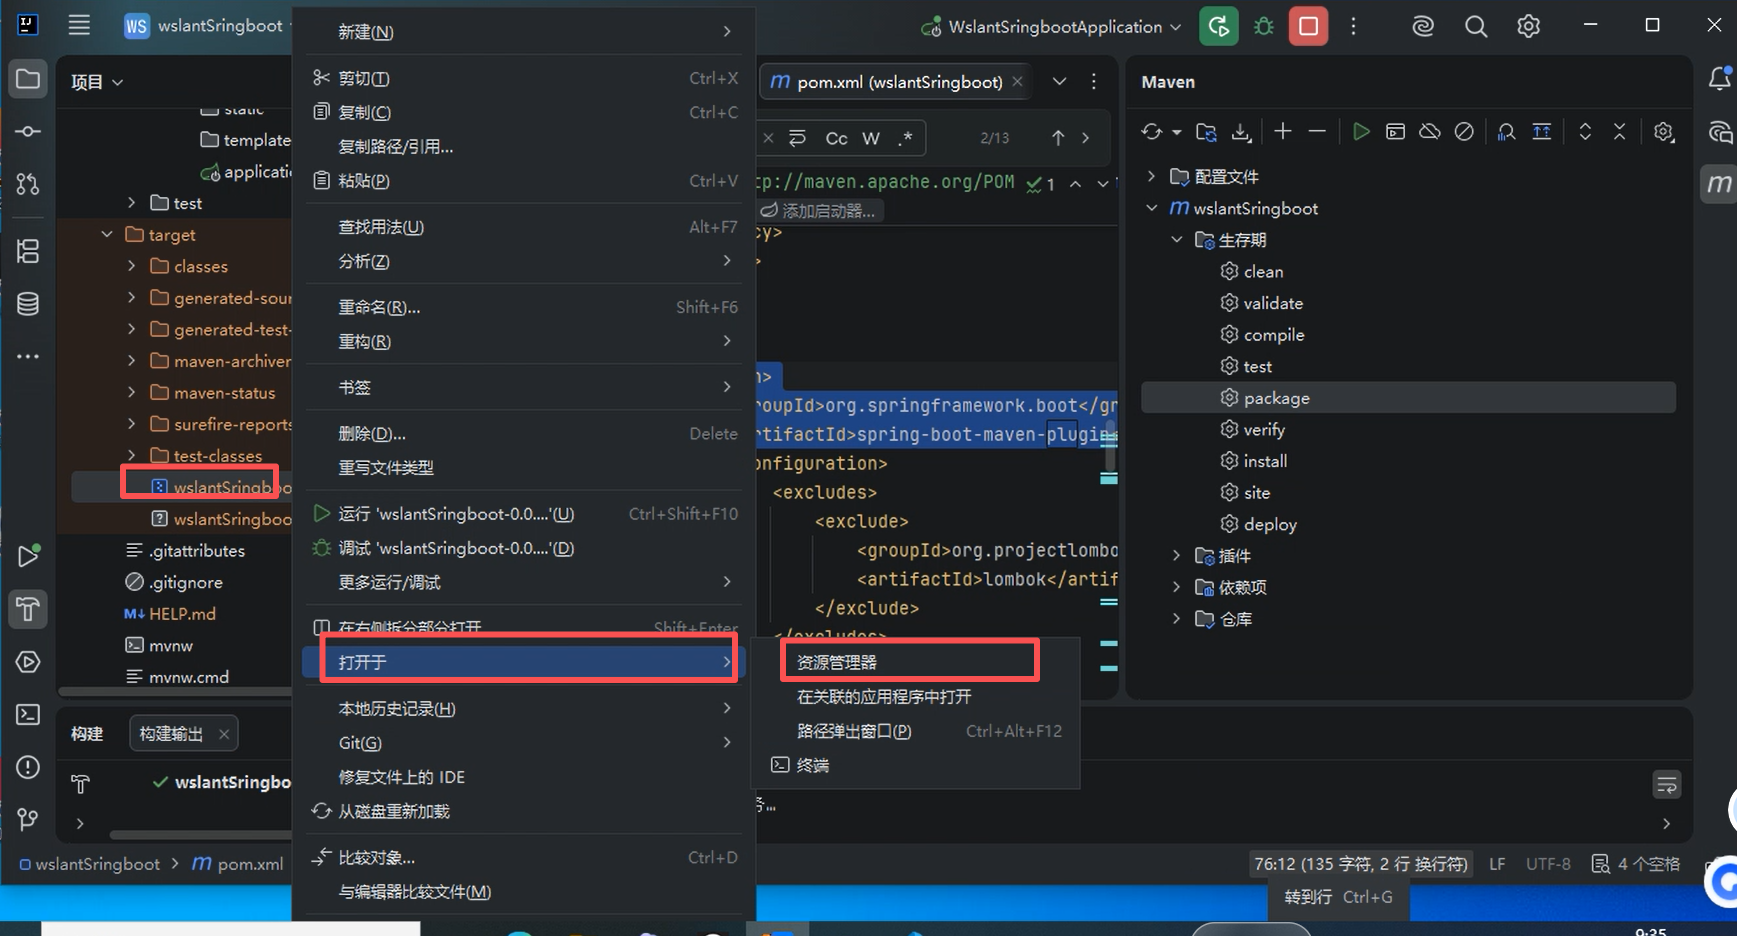This screenshot has width=1737, height=936.
Task: Click 查找用法(U) context menu item
Action: click(x=524, y=227)
